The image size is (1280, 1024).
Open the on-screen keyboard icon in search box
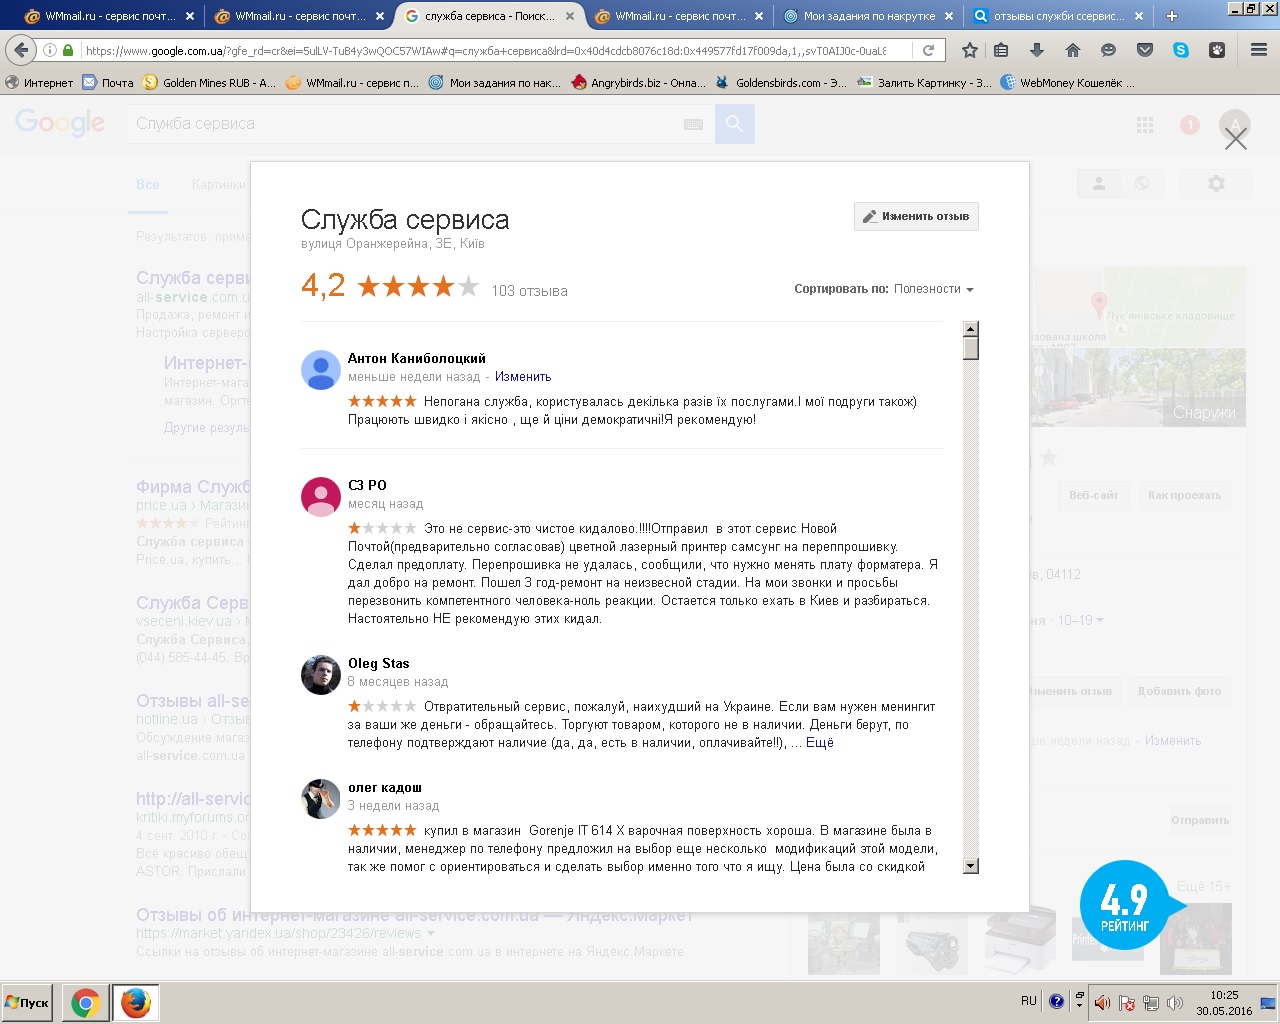(x=693, y=124)
